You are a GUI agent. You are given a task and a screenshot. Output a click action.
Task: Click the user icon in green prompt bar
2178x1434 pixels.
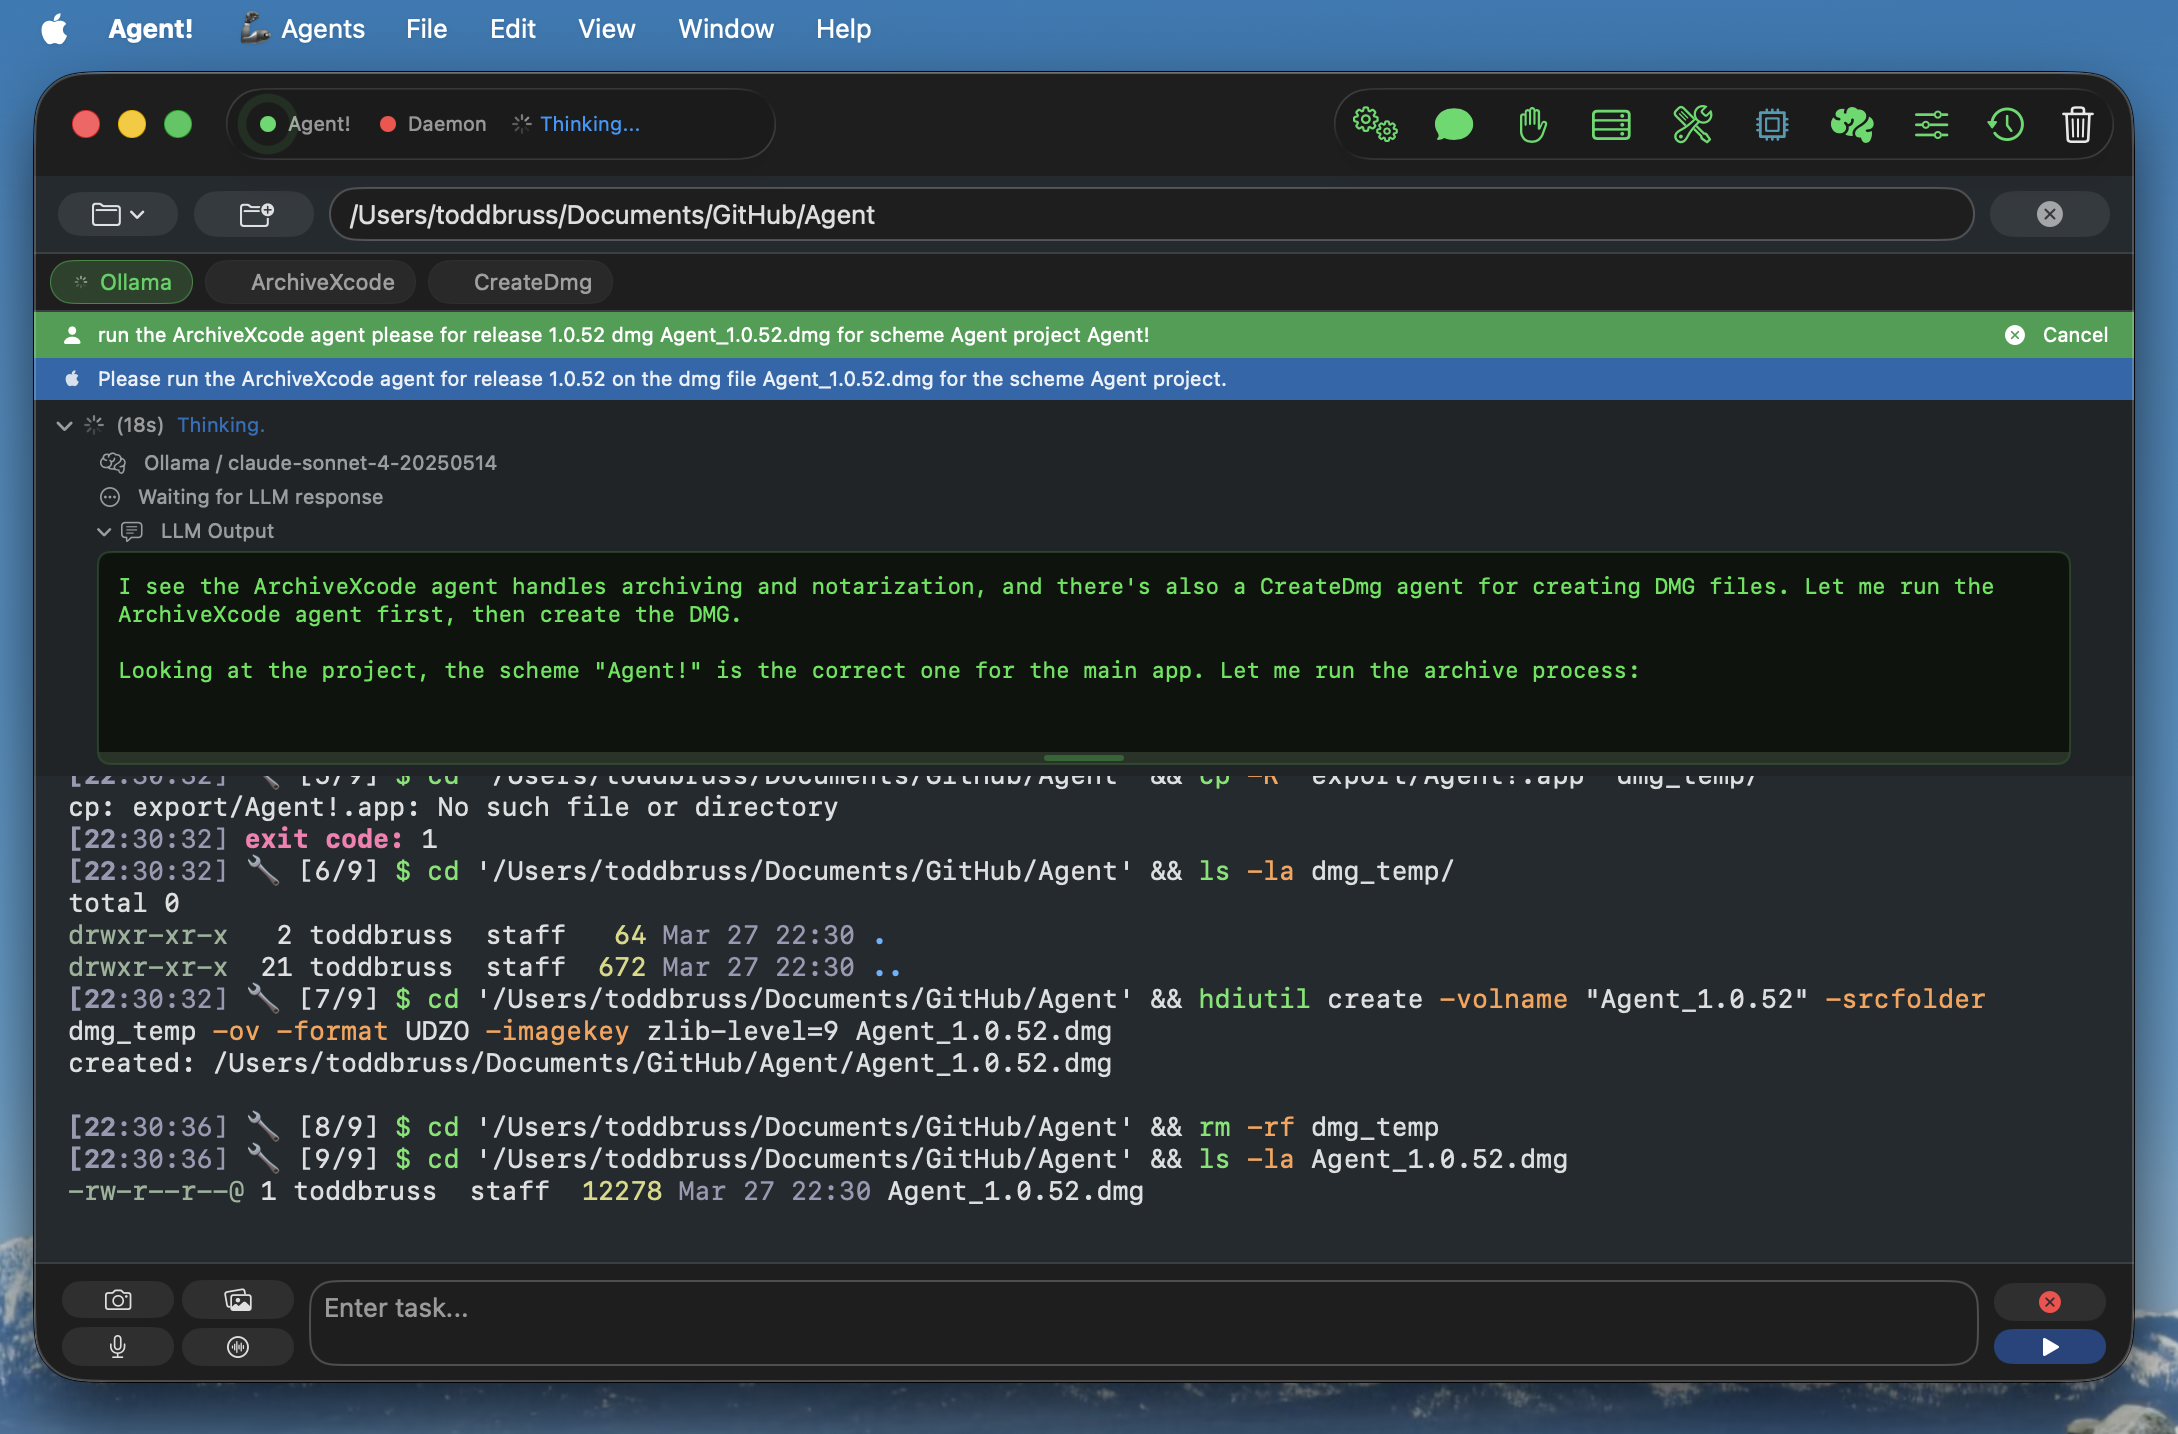coord(72,335)
